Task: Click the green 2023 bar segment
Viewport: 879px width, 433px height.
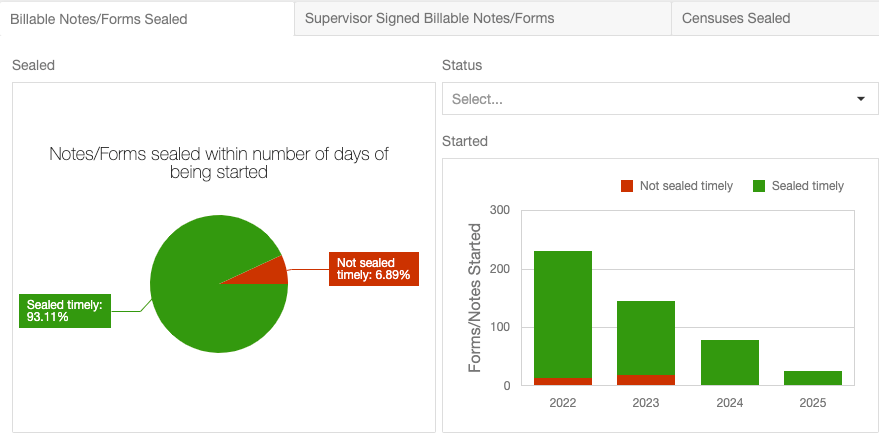Action: 646,338
